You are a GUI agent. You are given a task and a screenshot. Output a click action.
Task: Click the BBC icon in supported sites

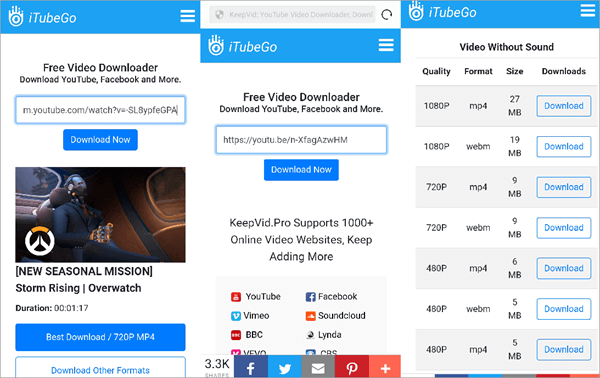236,335
